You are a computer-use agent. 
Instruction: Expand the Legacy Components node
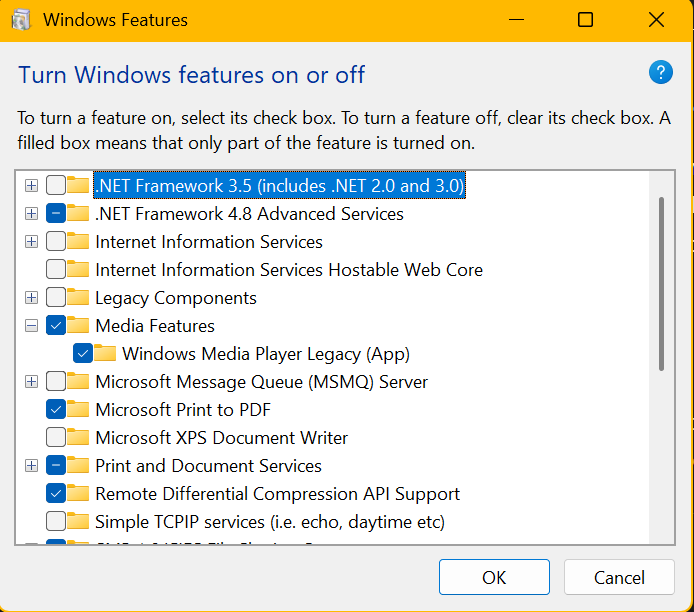point(31,298)
